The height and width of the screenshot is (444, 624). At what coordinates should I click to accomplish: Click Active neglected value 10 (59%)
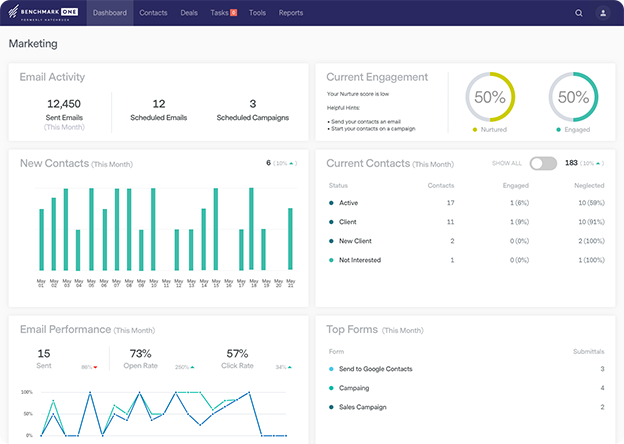[x=591, y=203]
